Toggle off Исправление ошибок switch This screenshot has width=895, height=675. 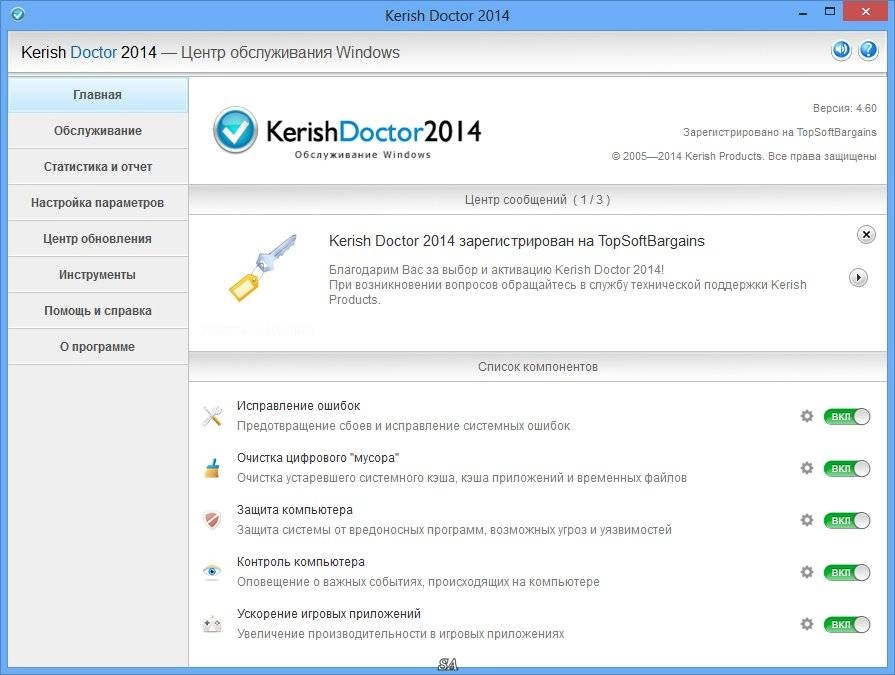pyautogui.click(x=846, y=417)
